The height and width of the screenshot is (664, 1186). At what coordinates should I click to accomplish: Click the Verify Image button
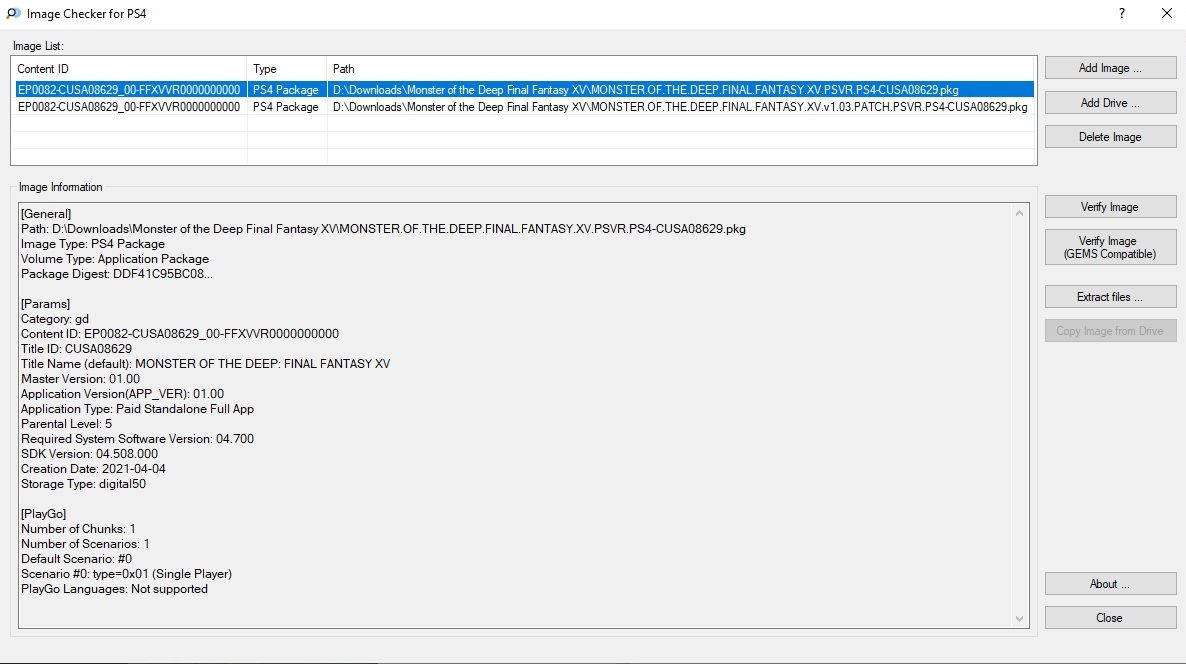point(1110,206)
